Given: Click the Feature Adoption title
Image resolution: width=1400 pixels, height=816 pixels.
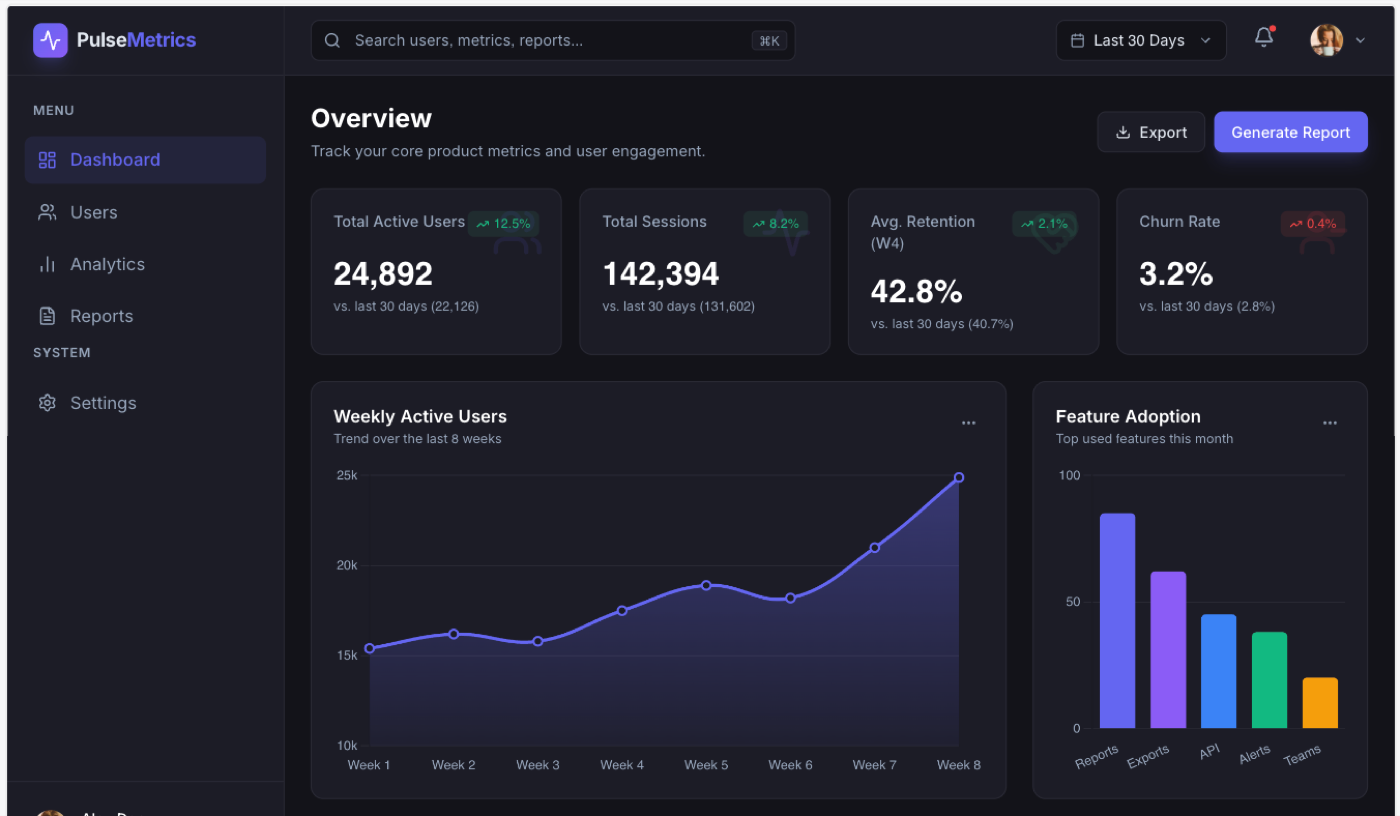Looking at the screenshot, I should (1128, 417).
